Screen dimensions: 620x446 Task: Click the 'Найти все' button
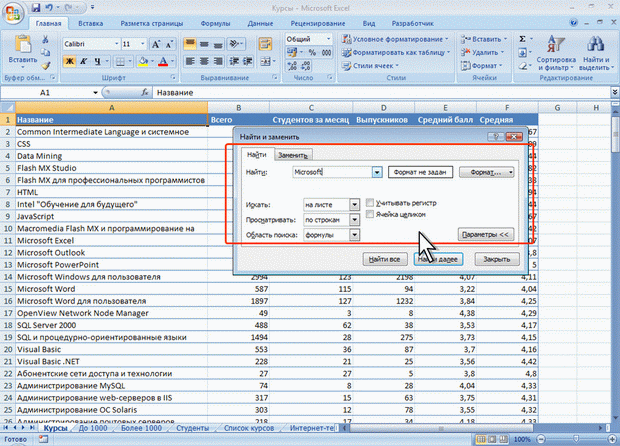coord(385,258)
